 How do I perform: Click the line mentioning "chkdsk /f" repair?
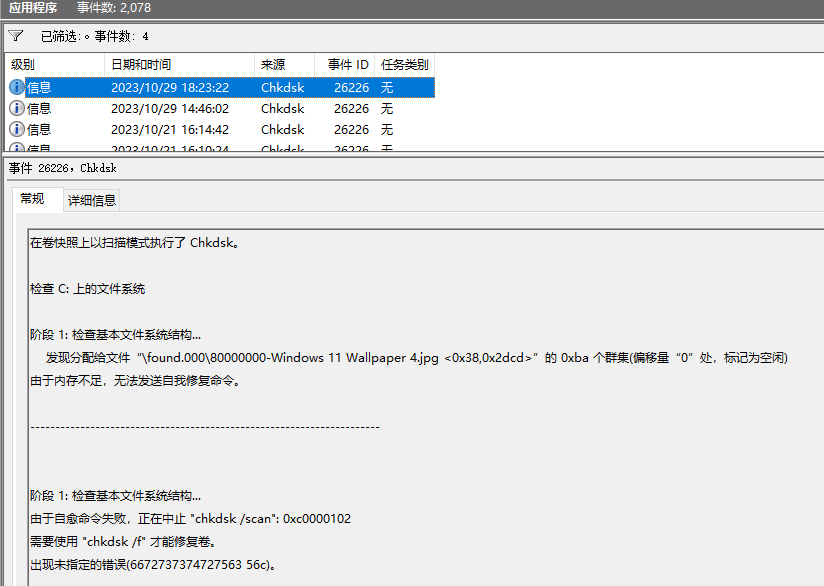(123, 542)
